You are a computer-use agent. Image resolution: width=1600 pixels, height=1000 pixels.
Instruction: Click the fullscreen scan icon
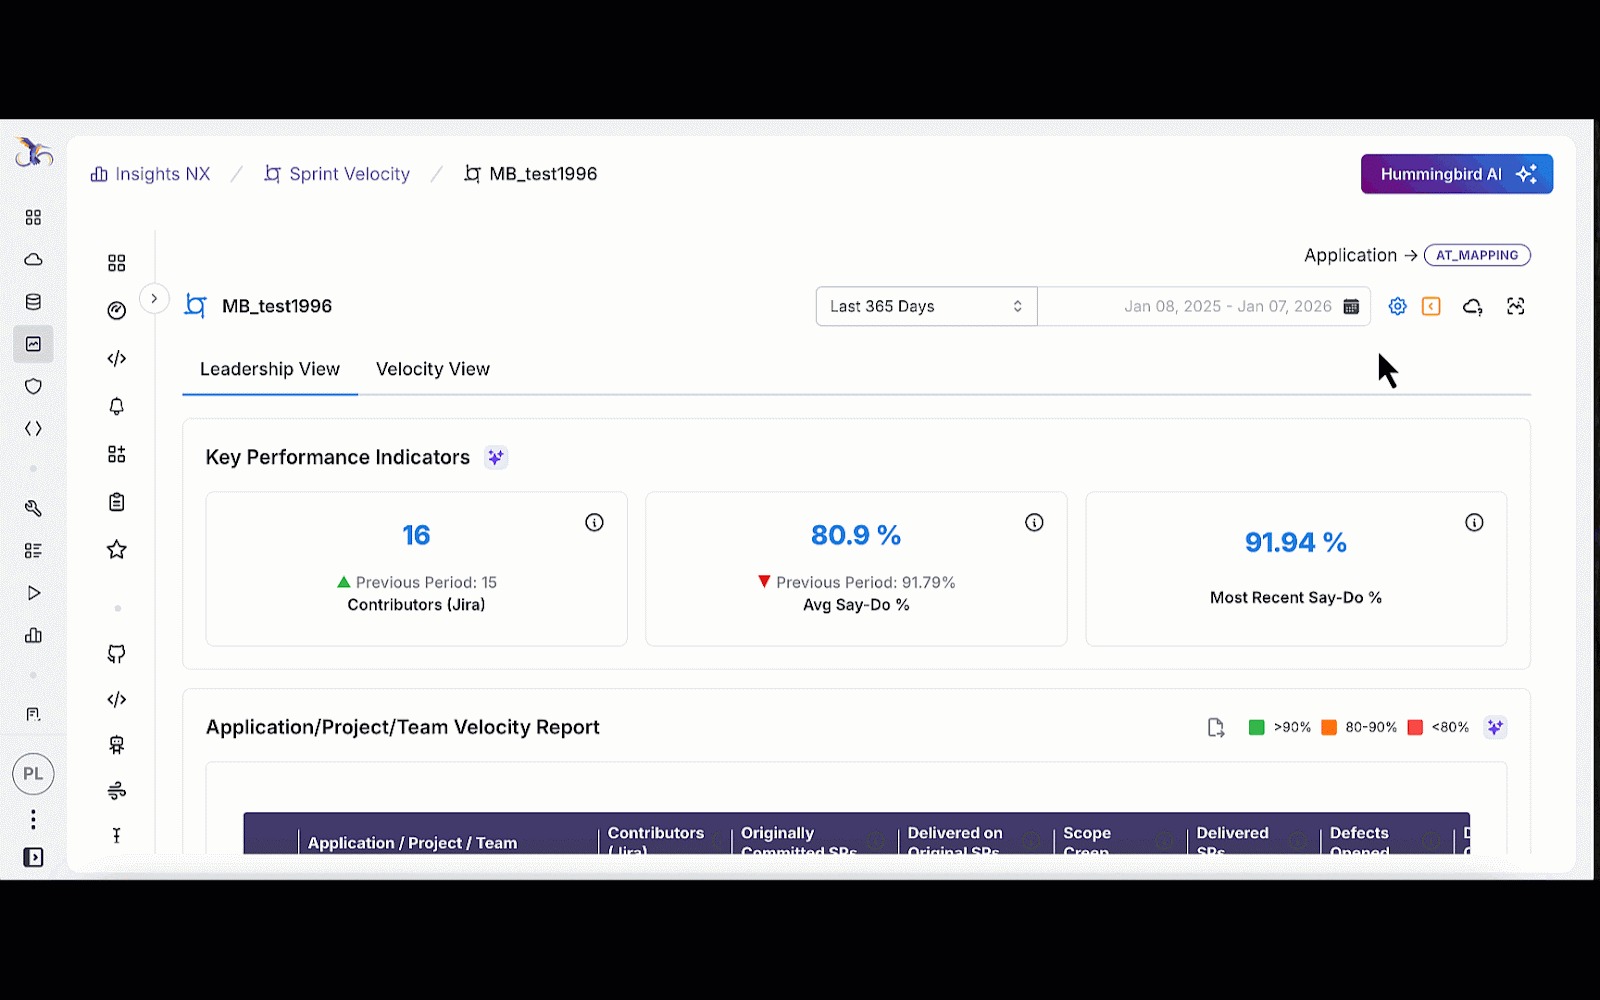1515,306
